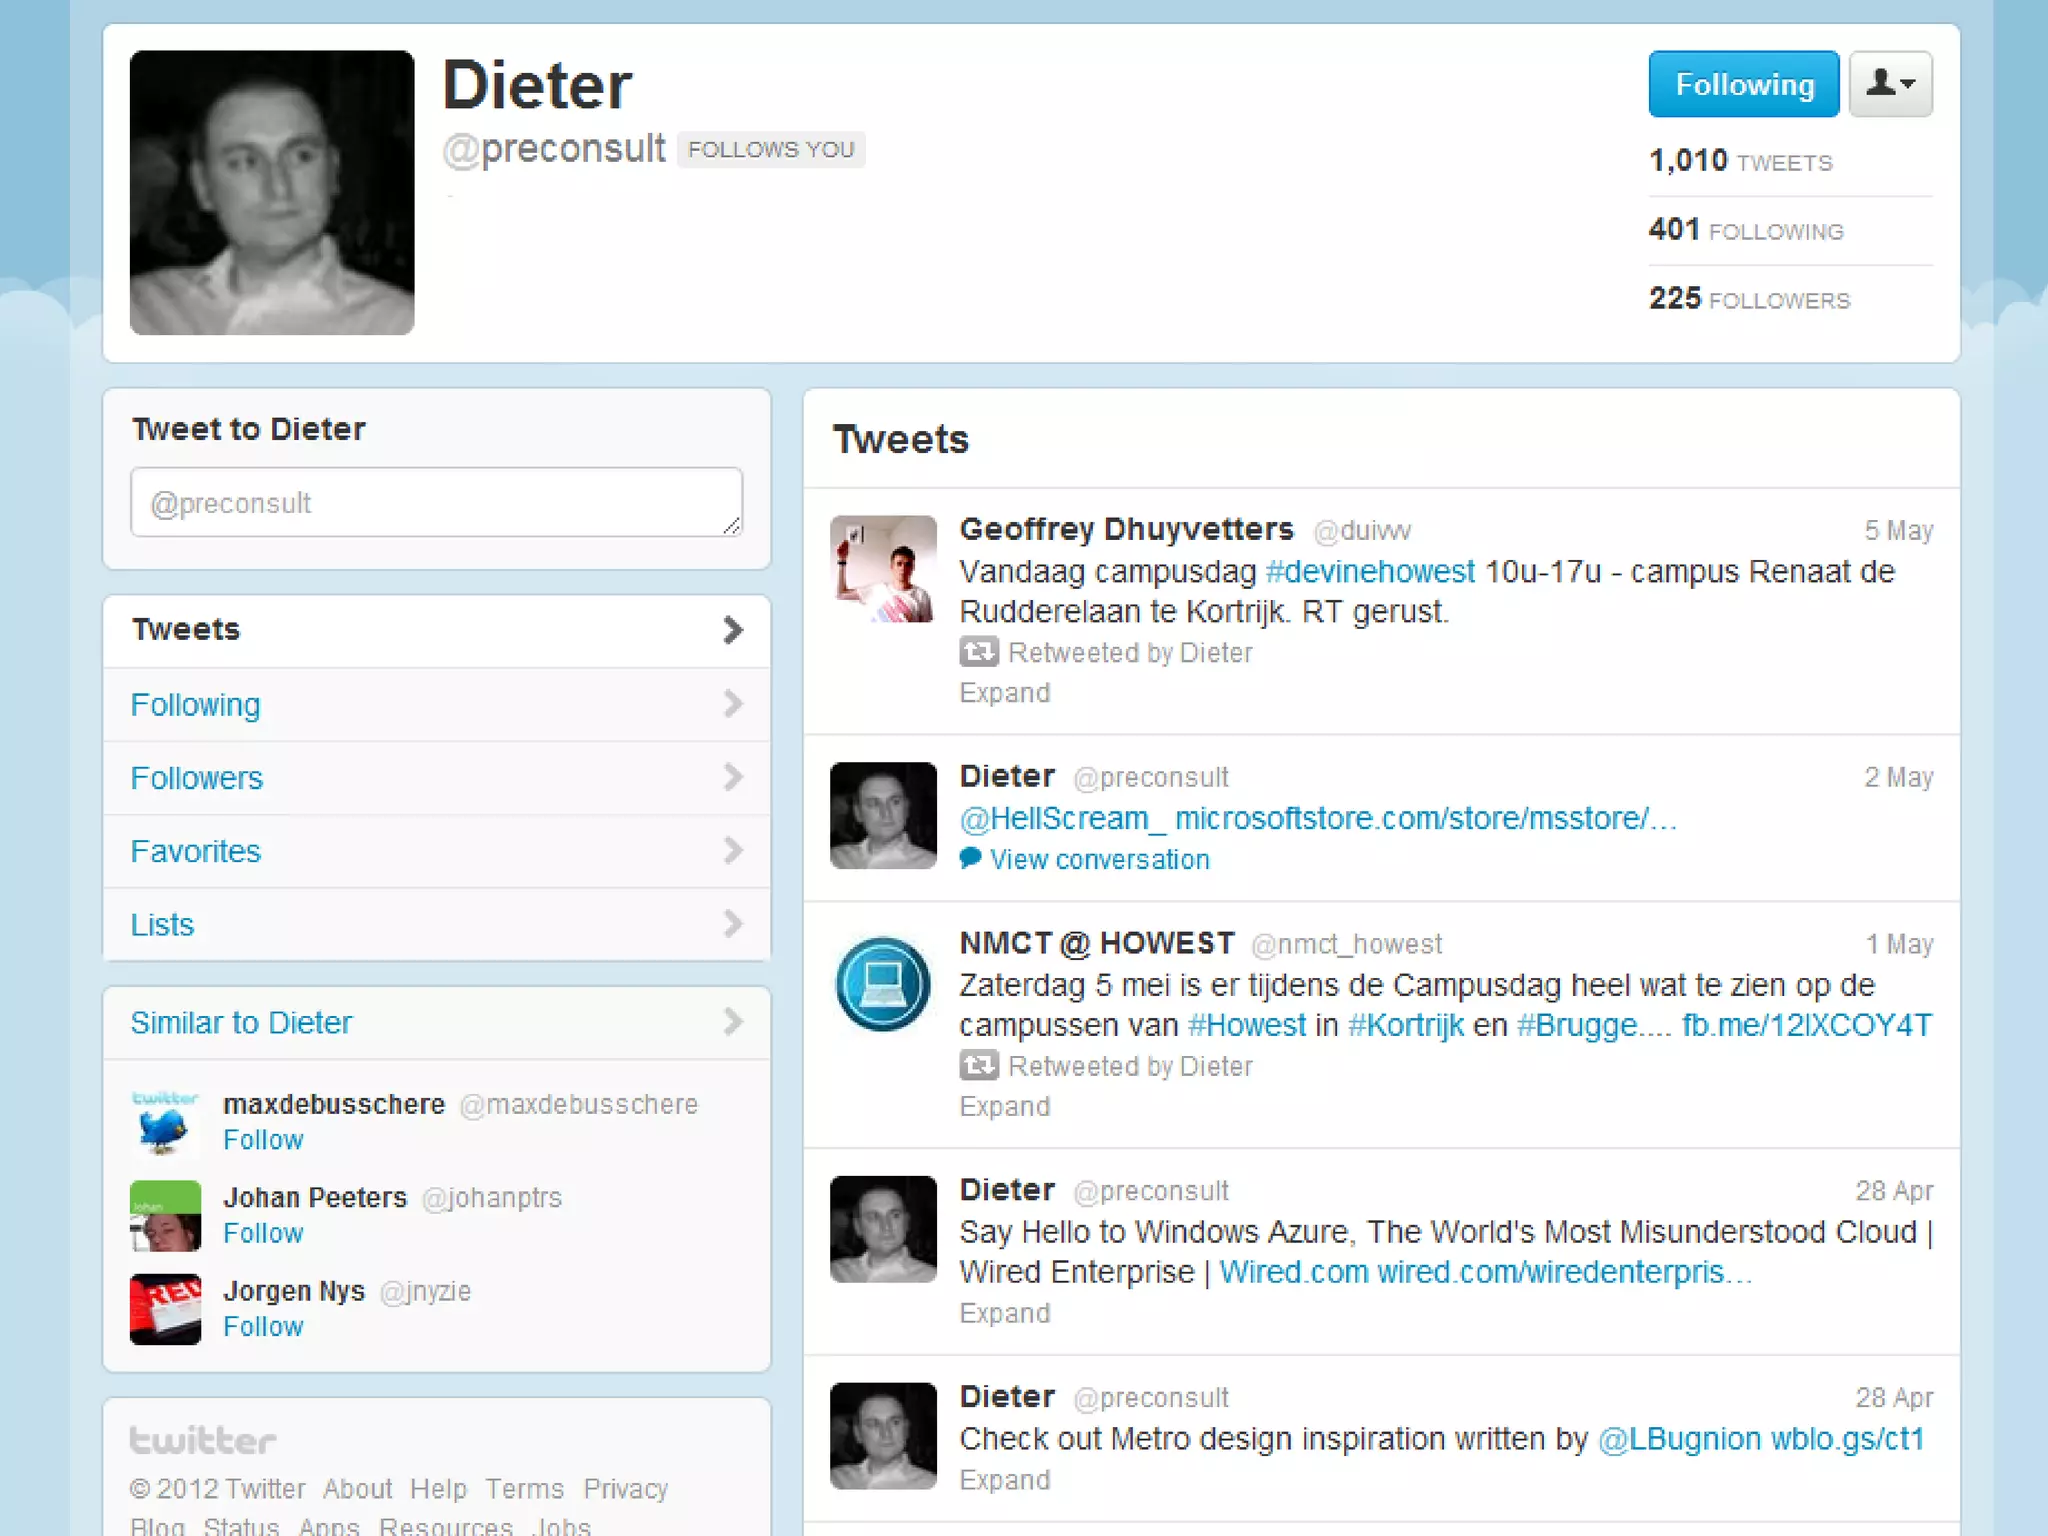Image resolution: width=2048 pixels, height=1536 pixels.
Task: Click the retweet icon under Geoffrey's tweet
Action: click(x=979, y=652)
